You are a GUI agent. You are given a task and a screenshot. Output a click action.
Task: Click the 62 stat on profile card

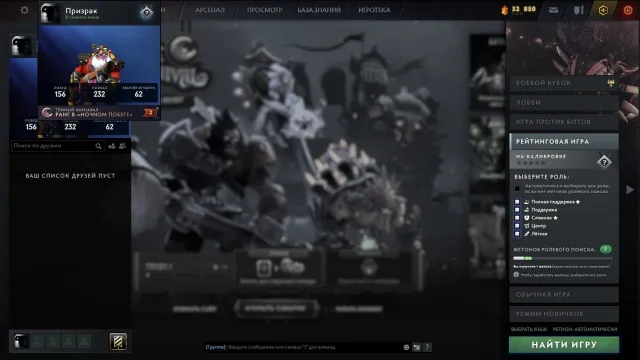point(138,92)
